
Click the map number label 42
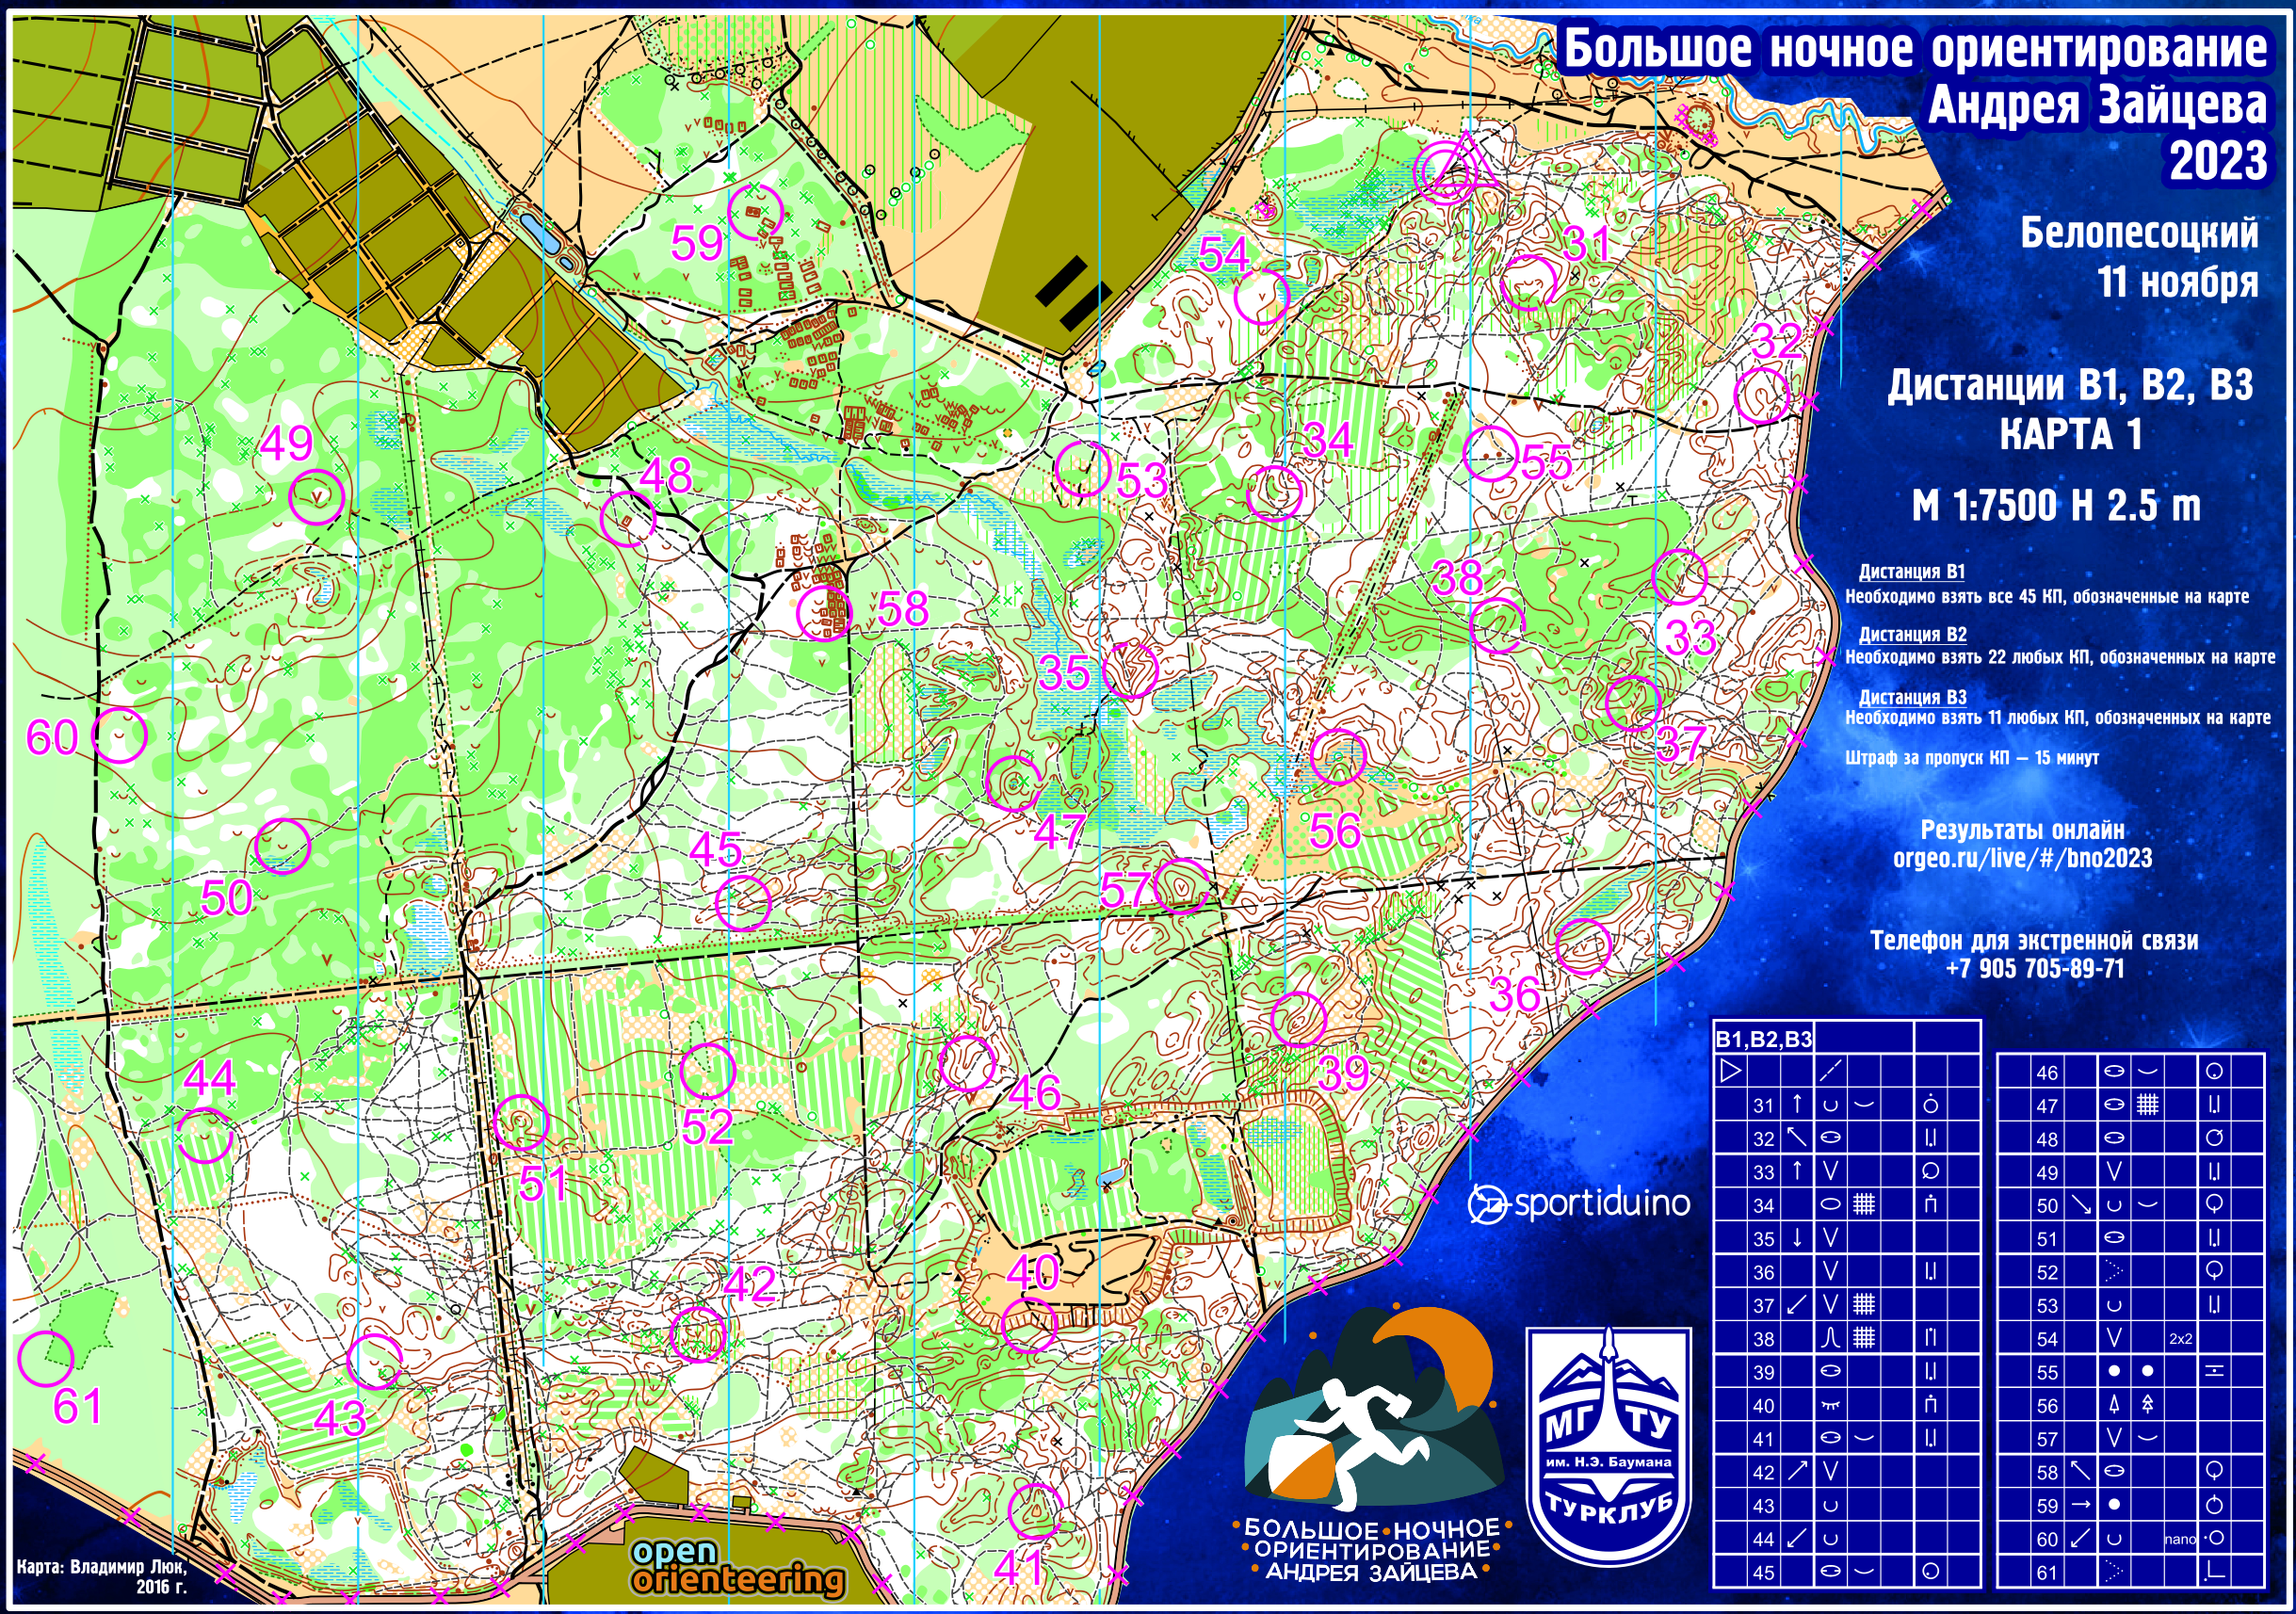[750, 1284]
